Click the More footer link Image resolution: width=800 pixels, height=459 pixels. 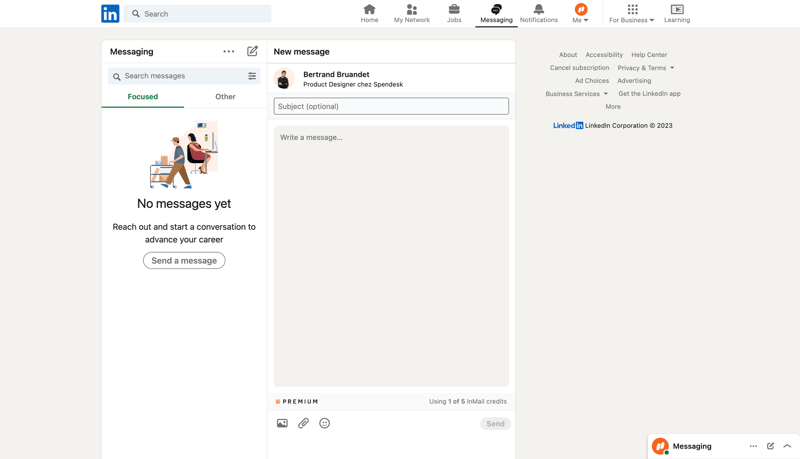click(613, 107)
